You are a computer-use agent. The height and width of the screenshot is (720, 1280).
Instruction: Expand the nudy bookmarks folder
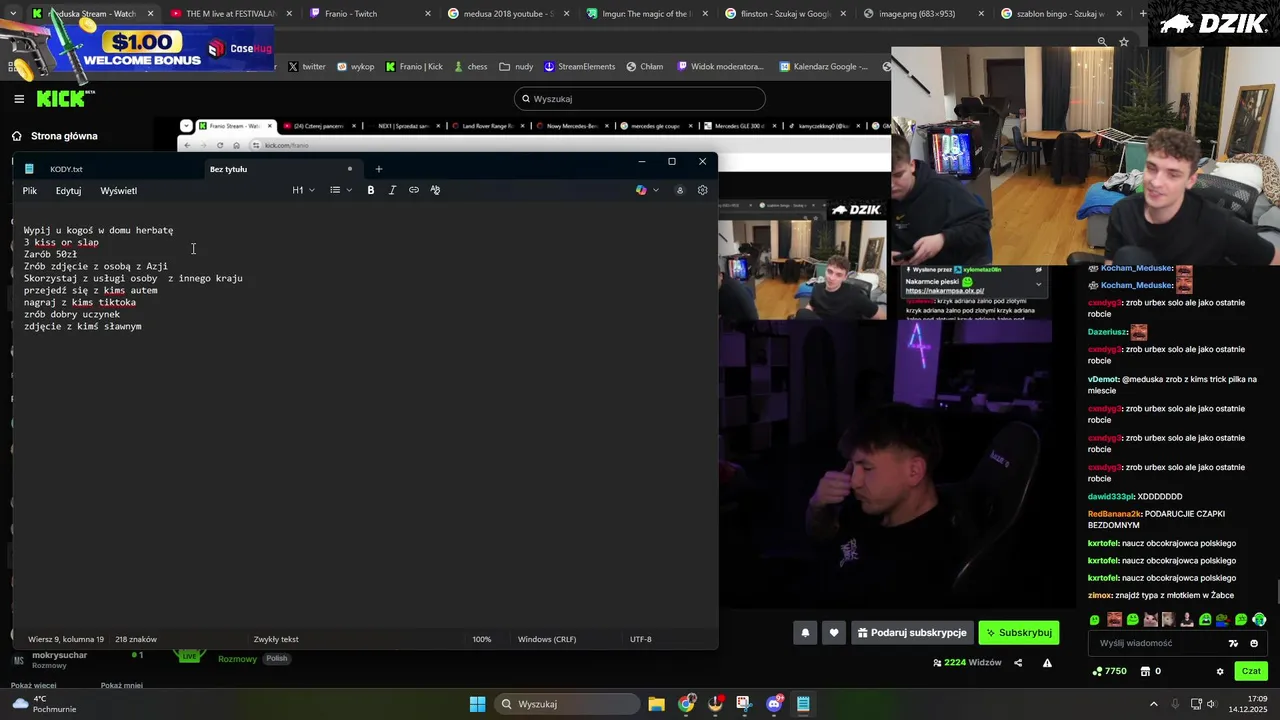(x=517, y=67)
